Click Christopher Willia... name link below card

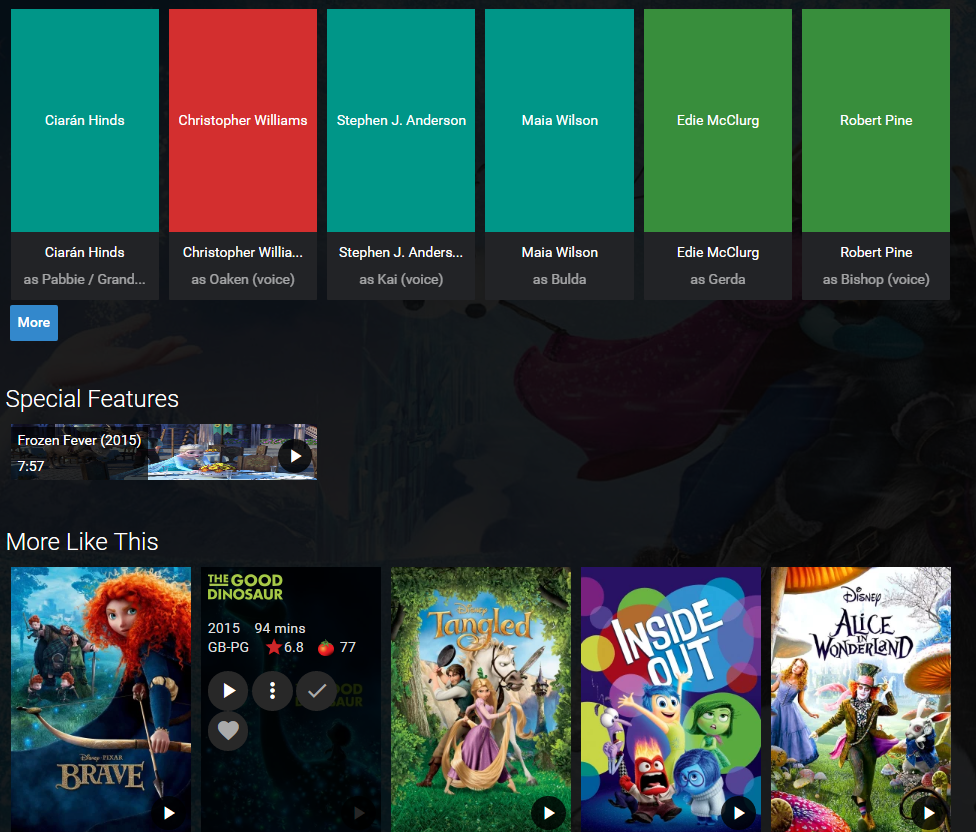click(x=243, y=253)
